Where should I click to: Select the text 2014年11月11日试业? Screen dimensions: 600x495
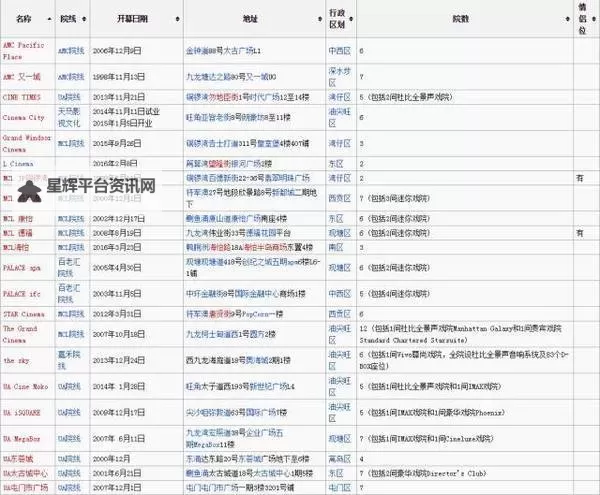pyautogui.click(x=126, y=112)
